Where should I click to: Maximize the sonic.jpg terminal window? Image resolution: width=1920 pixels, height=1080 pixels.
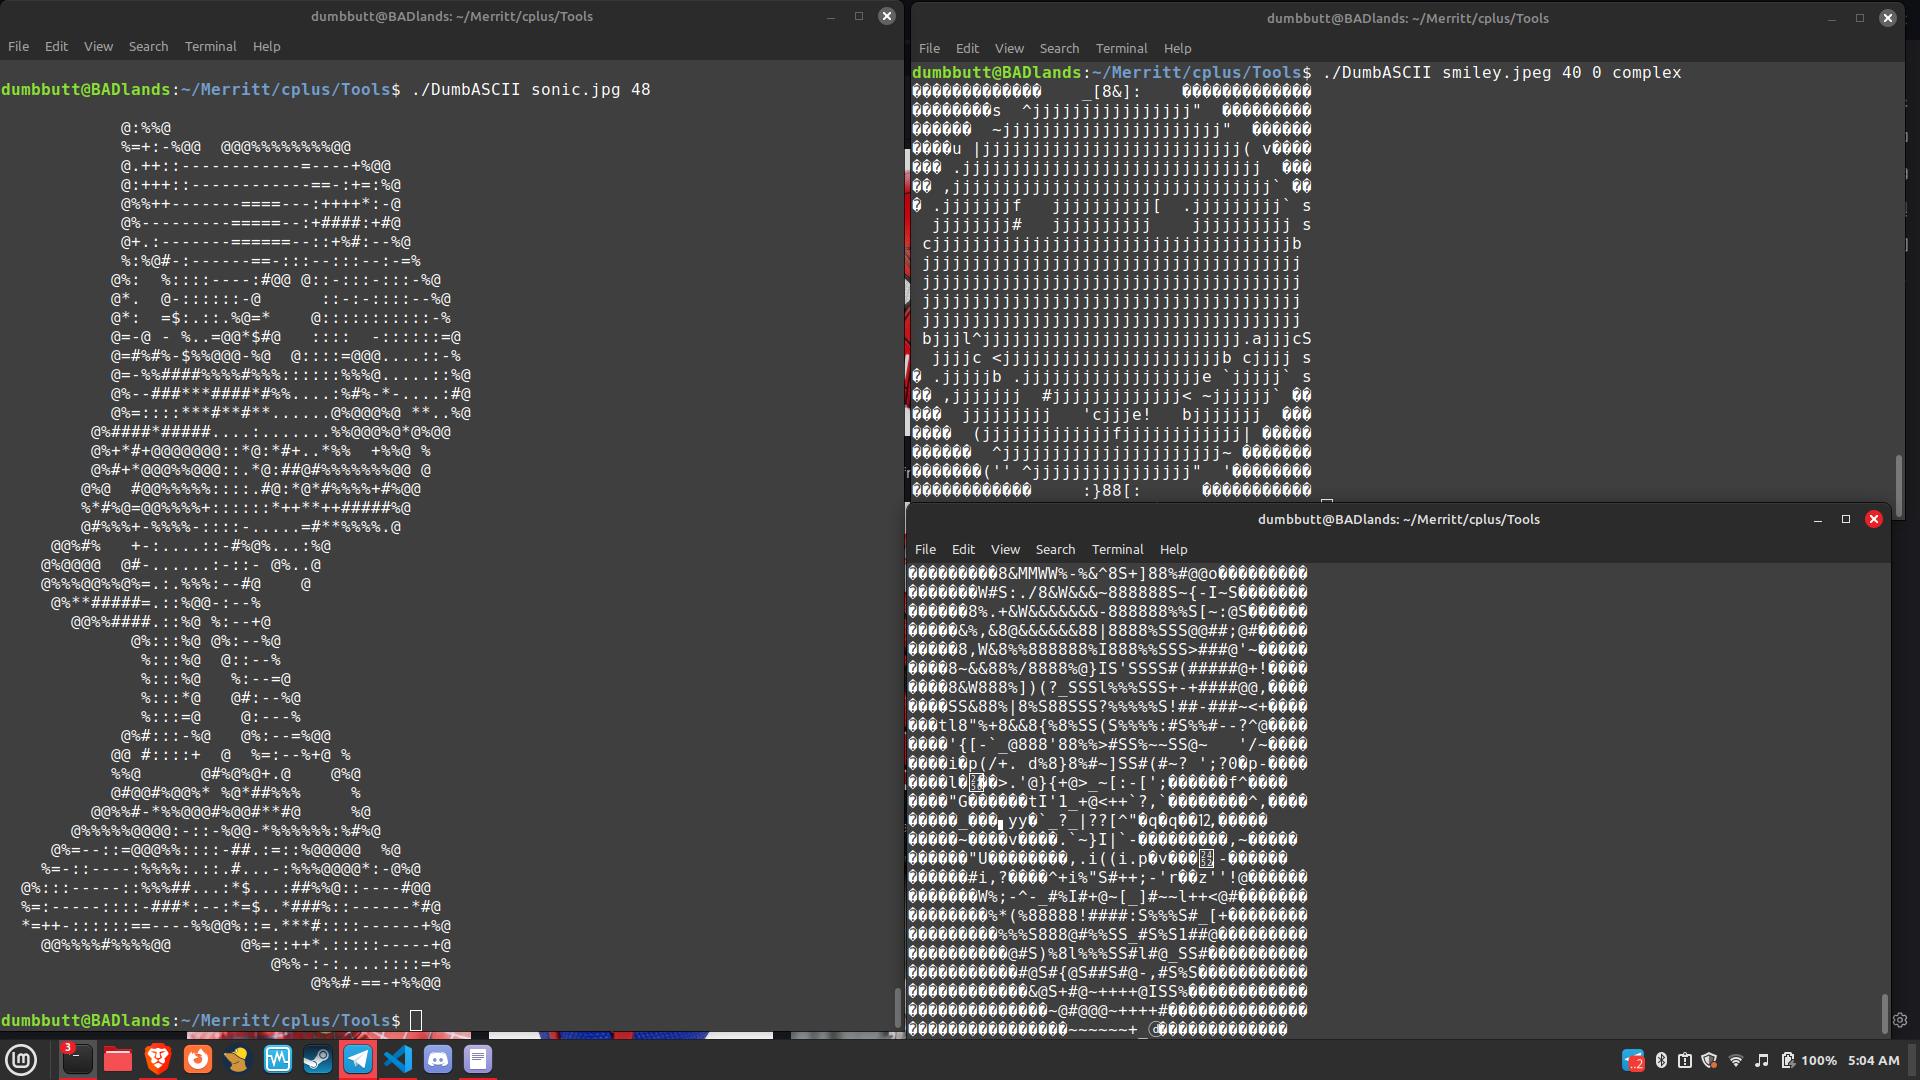coord(858,16)
